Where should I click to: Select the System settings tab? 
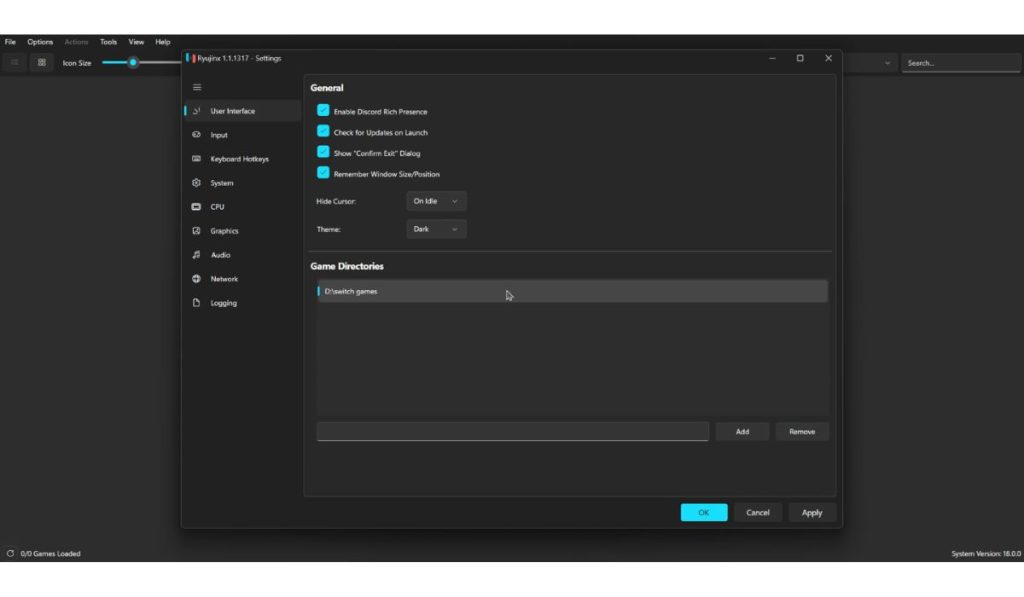click(x=221, y=182)
